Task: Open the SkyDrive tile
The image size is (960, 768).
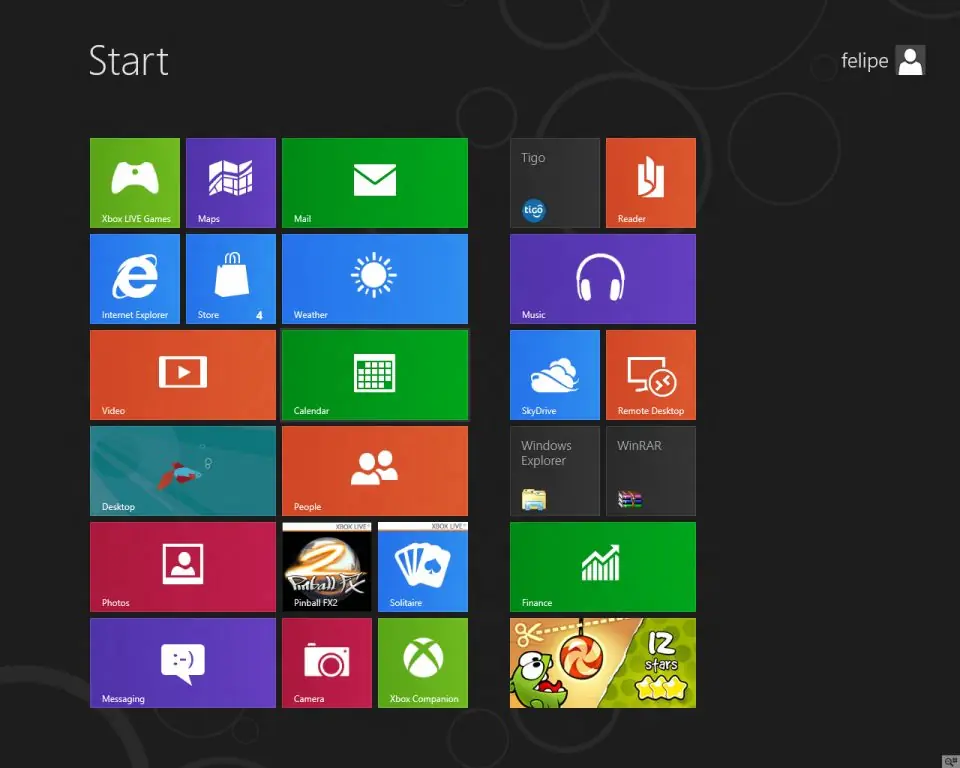Action: pos(555,375)
